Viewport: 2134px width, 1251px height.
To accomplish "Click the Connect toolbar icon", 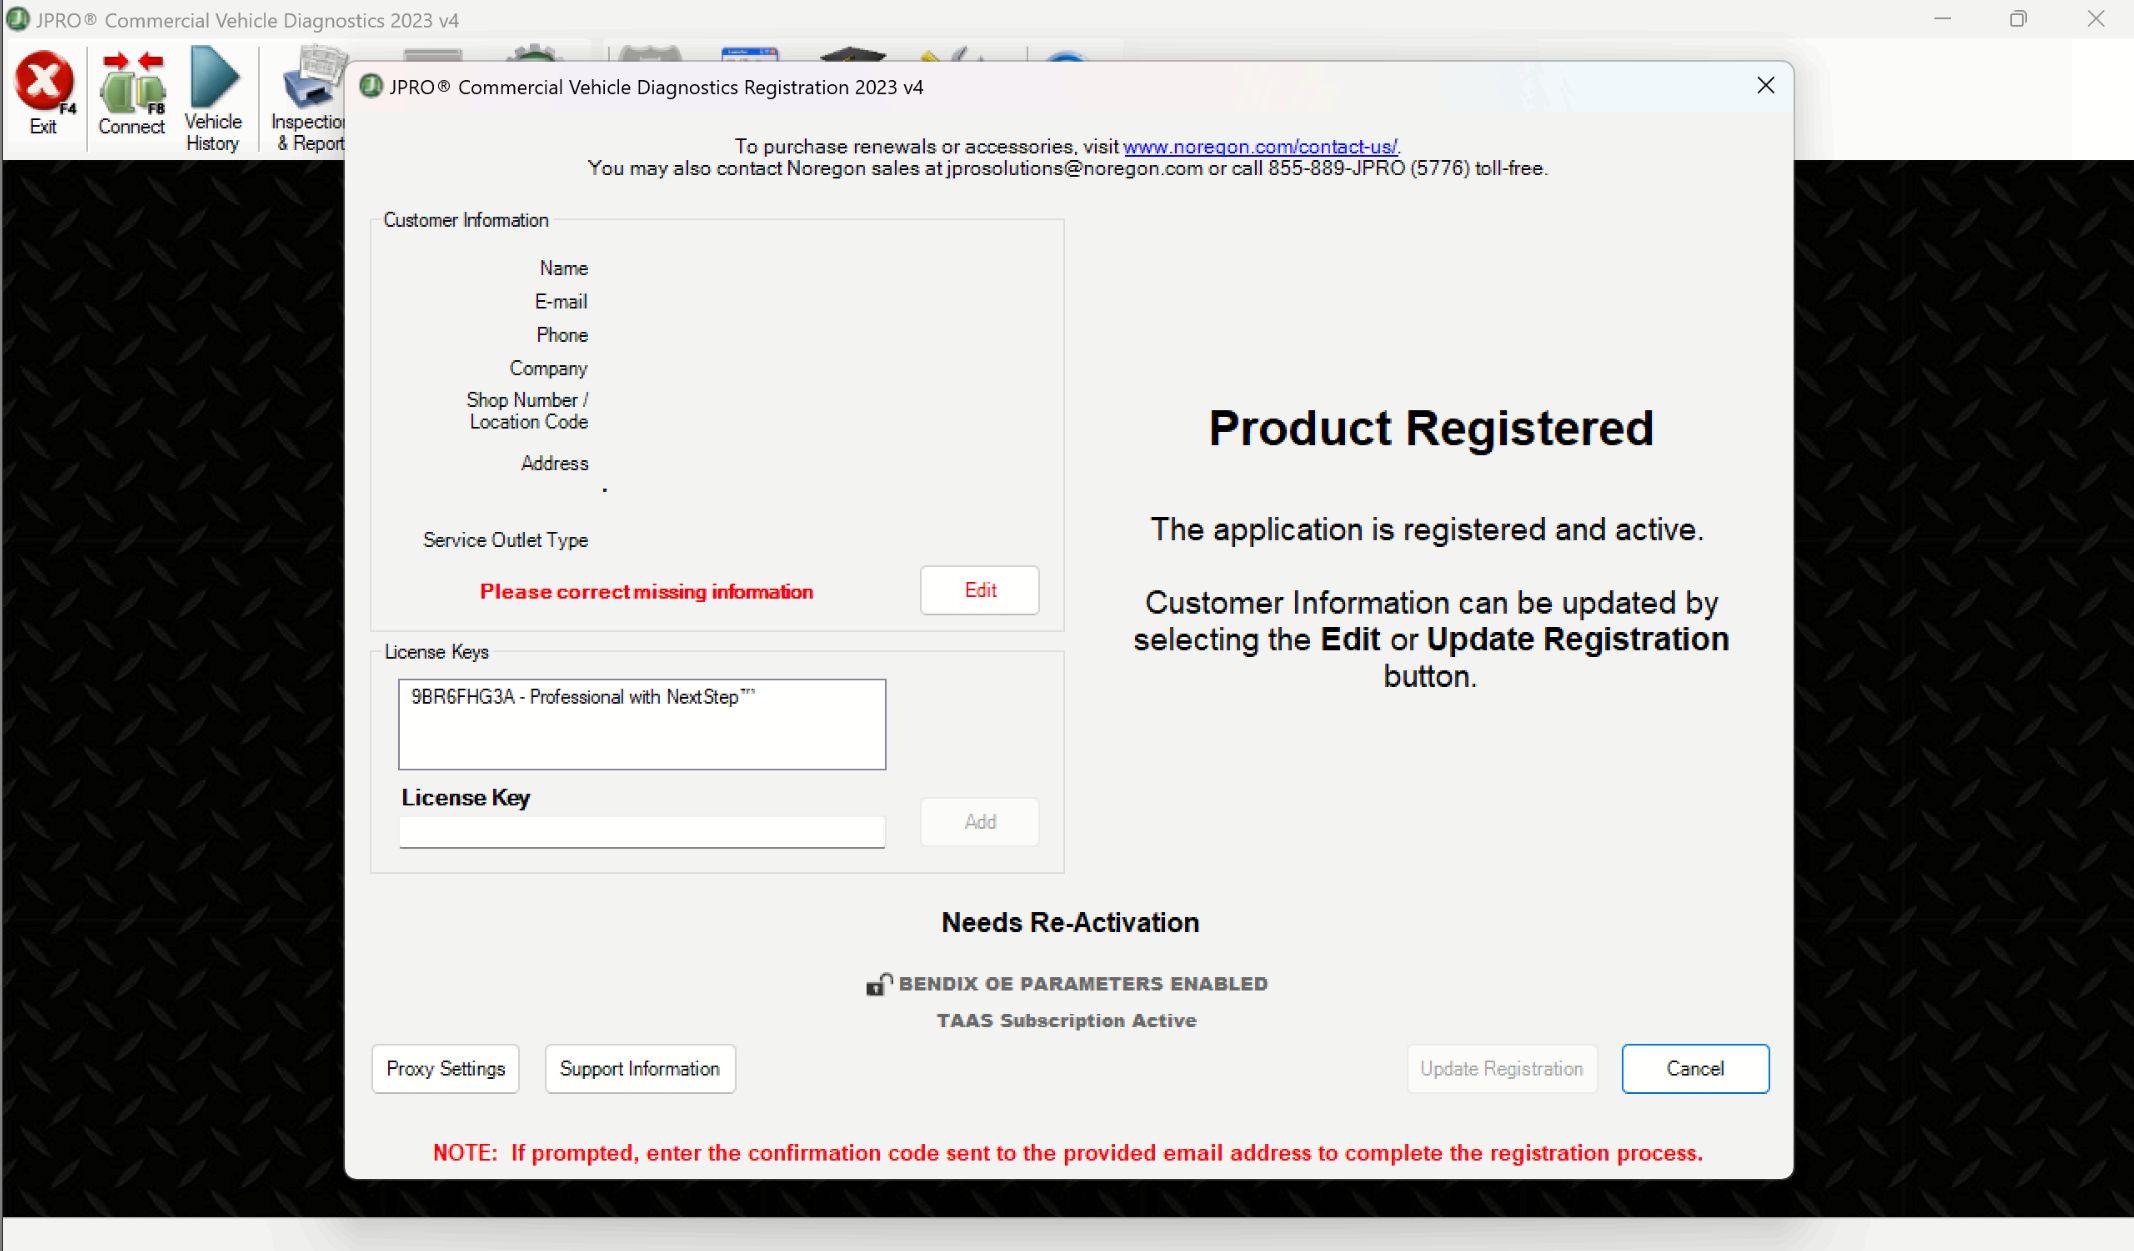I will (131, 94).
